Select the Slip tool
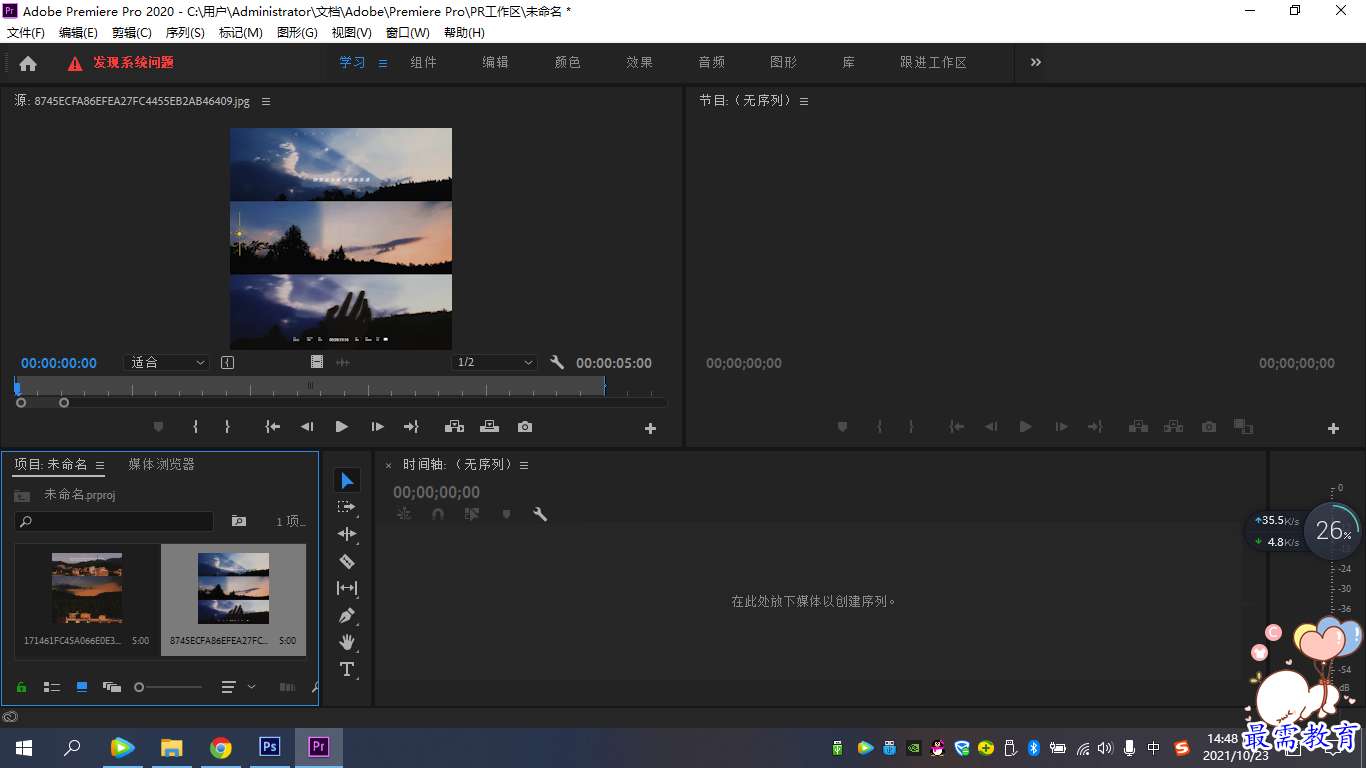The height and width of the screenshot is (768, 1366). click(346, 589)
